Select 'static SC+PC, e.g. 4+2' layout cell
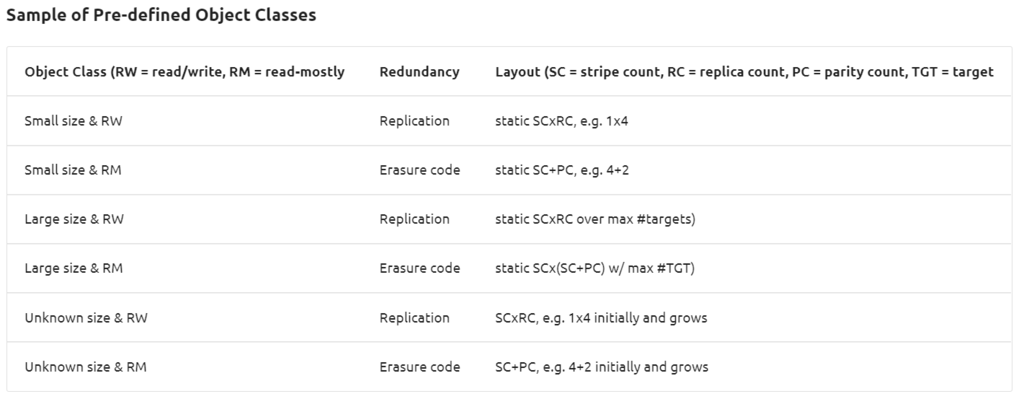Viewport: 1024px width, 399px height. 562,170
